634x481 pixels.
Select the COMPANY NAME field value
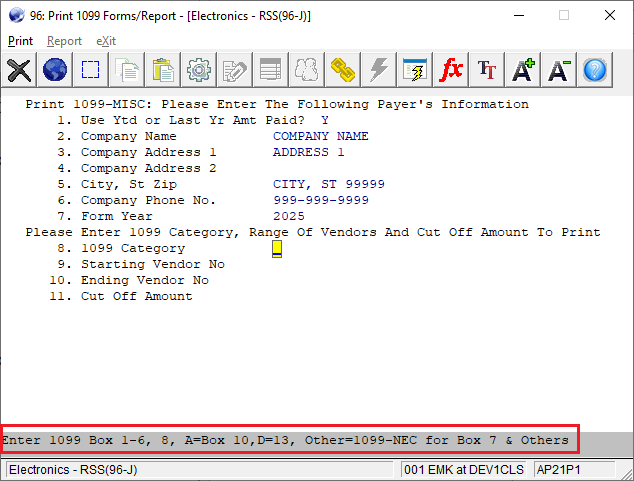320,136
